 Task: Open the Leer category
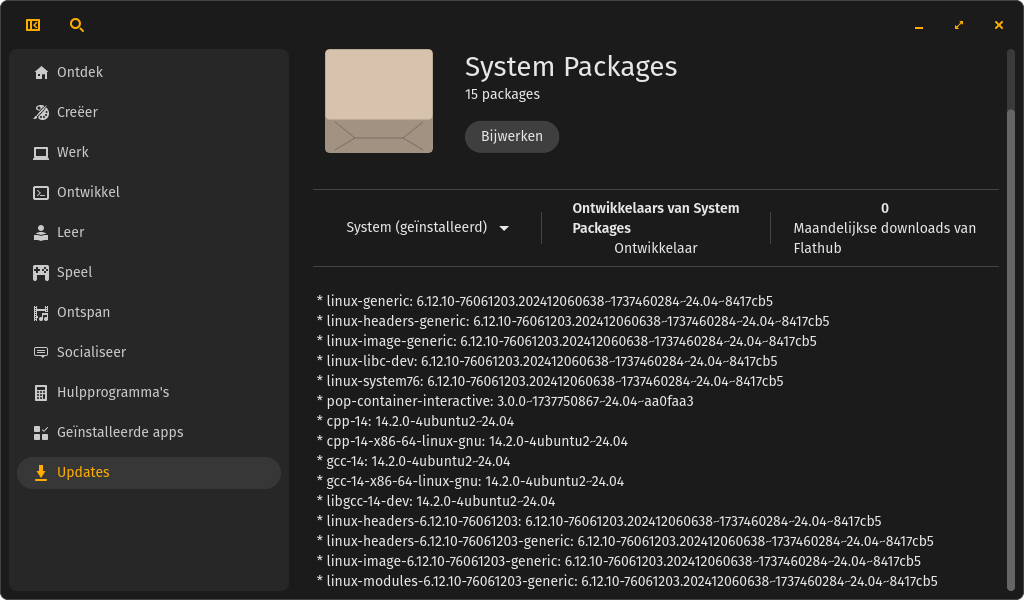[x=70, y=232]
